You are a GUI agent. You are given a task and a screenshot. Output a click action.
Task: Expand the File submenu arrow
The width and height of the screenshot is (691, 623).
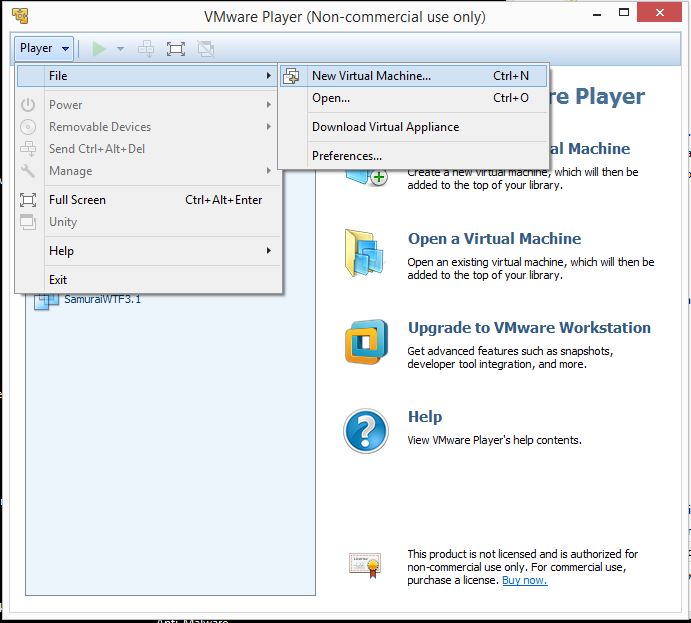pyautogui.click(x=268, y=76)
